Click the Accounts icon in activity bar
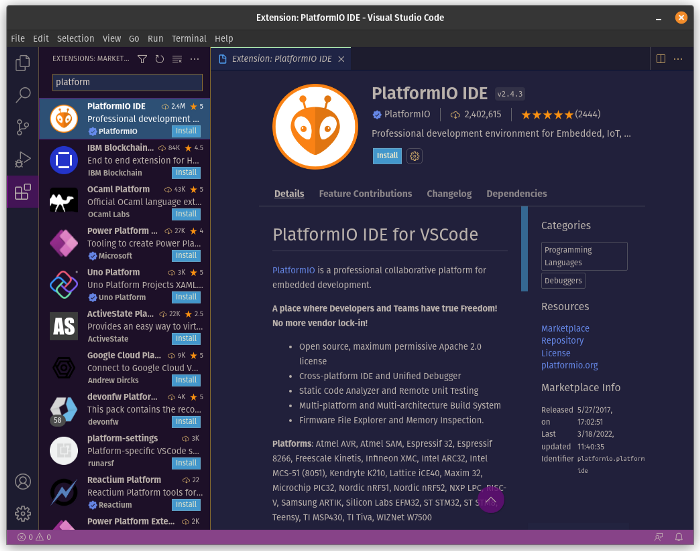The image size is (700, 551). pos(22,481)
